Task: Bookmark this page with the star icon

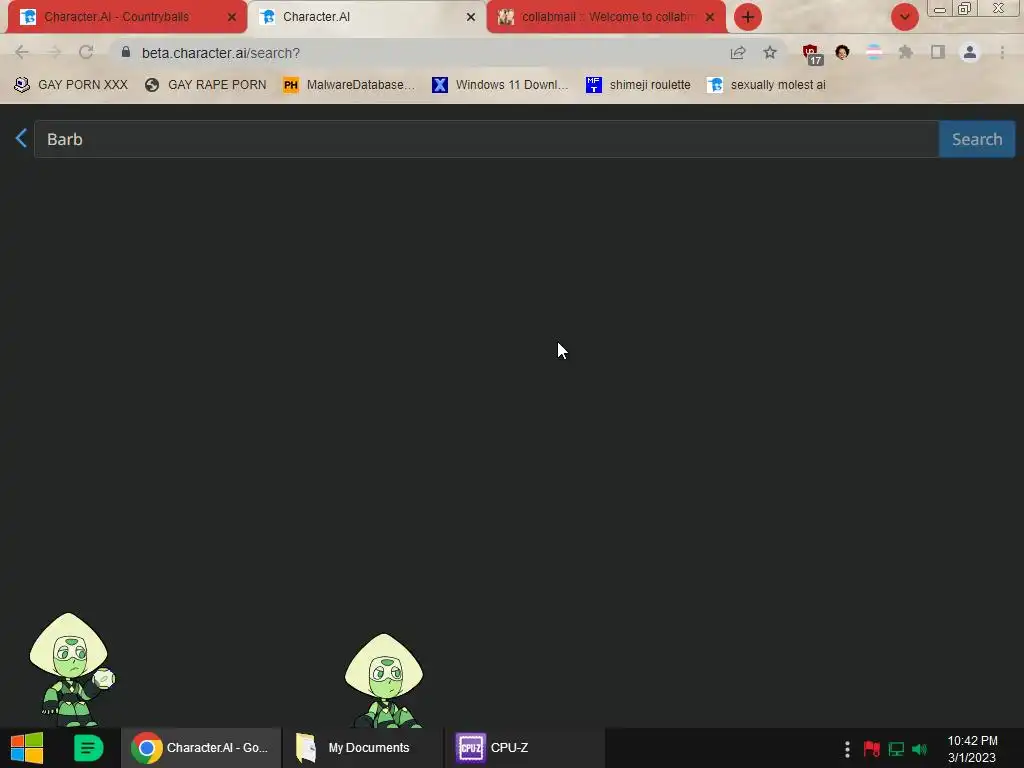Action: (770, 52)
